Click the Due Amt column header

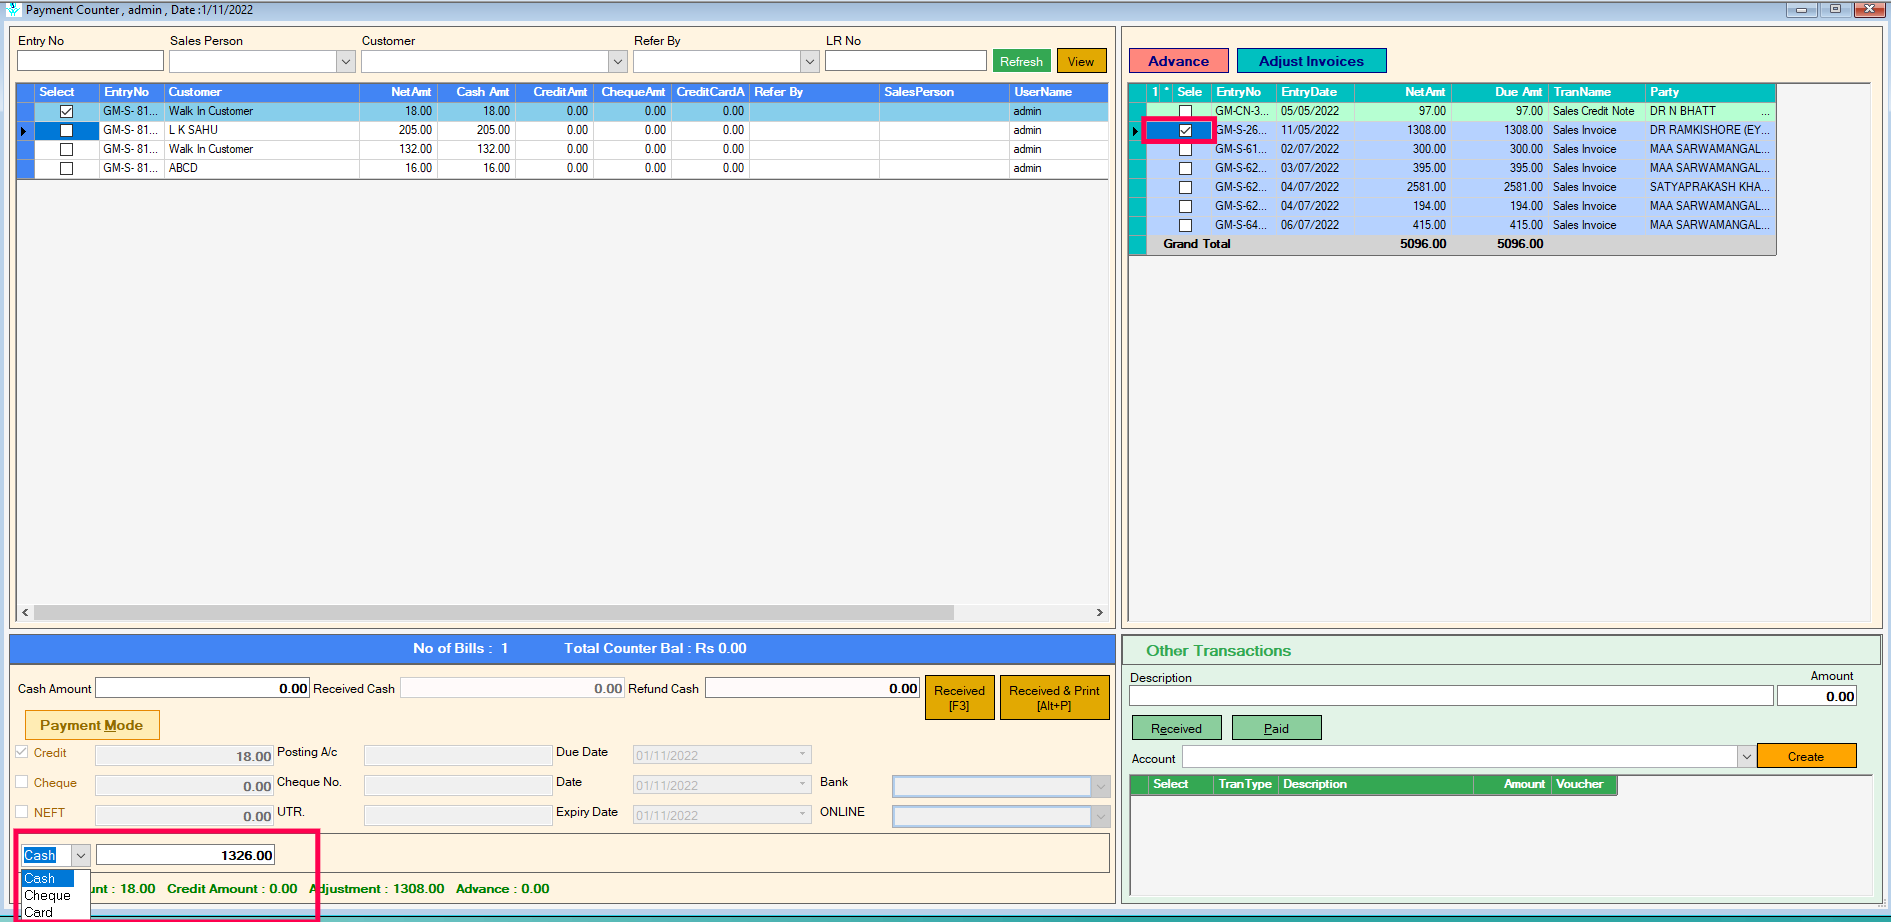(x=1500, y=92)
